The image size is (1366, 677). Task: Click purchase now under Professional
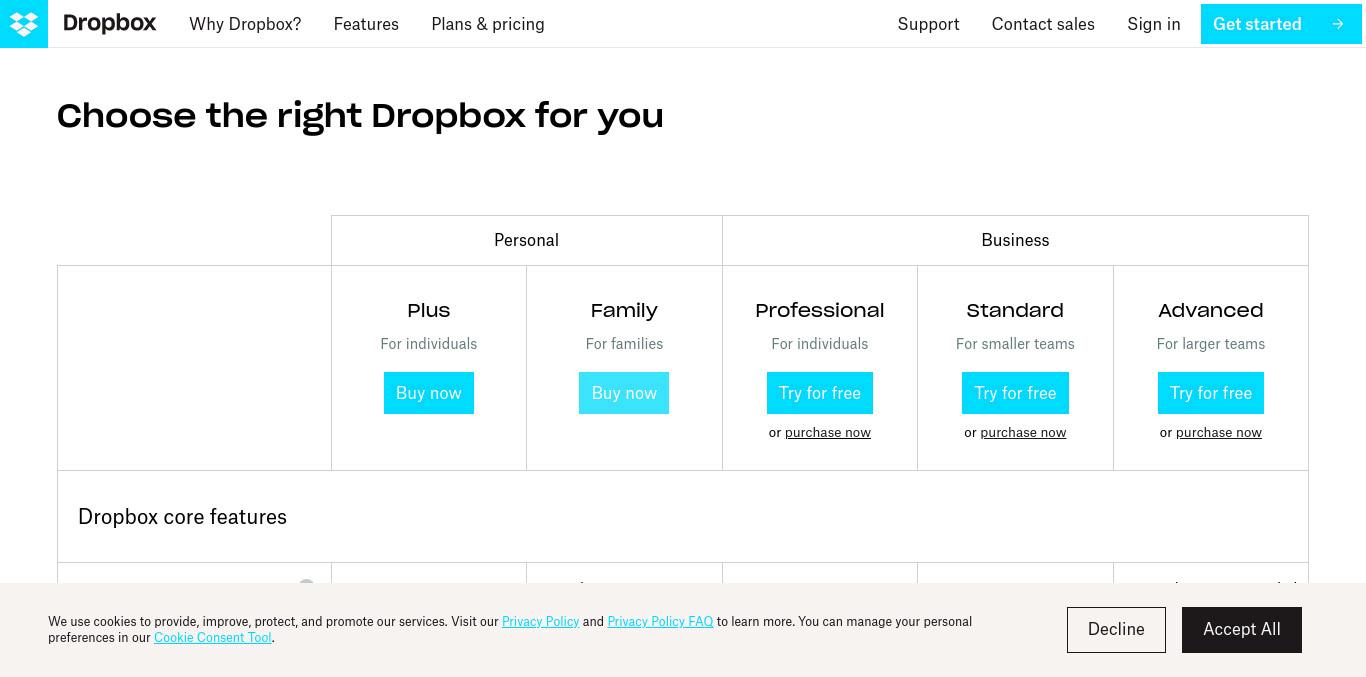click(x=828, y=433)
